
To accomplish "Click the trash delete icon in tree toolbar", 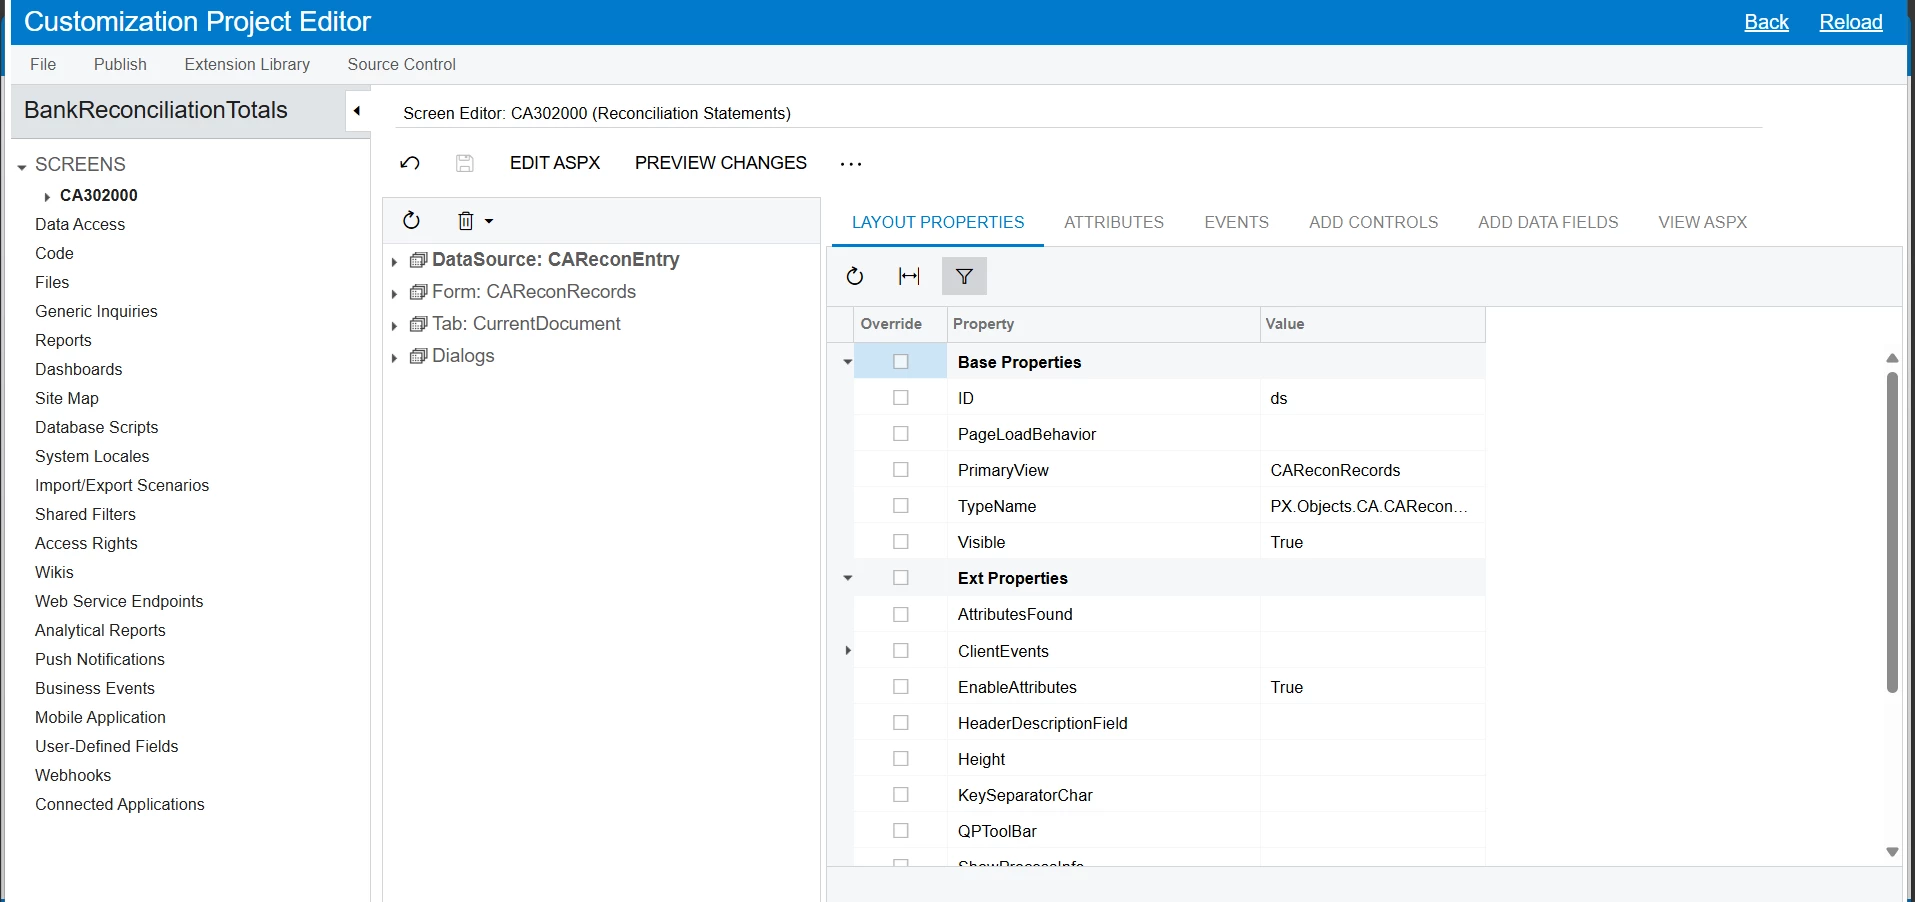I will pyautogui.click(x=465, y=221).
